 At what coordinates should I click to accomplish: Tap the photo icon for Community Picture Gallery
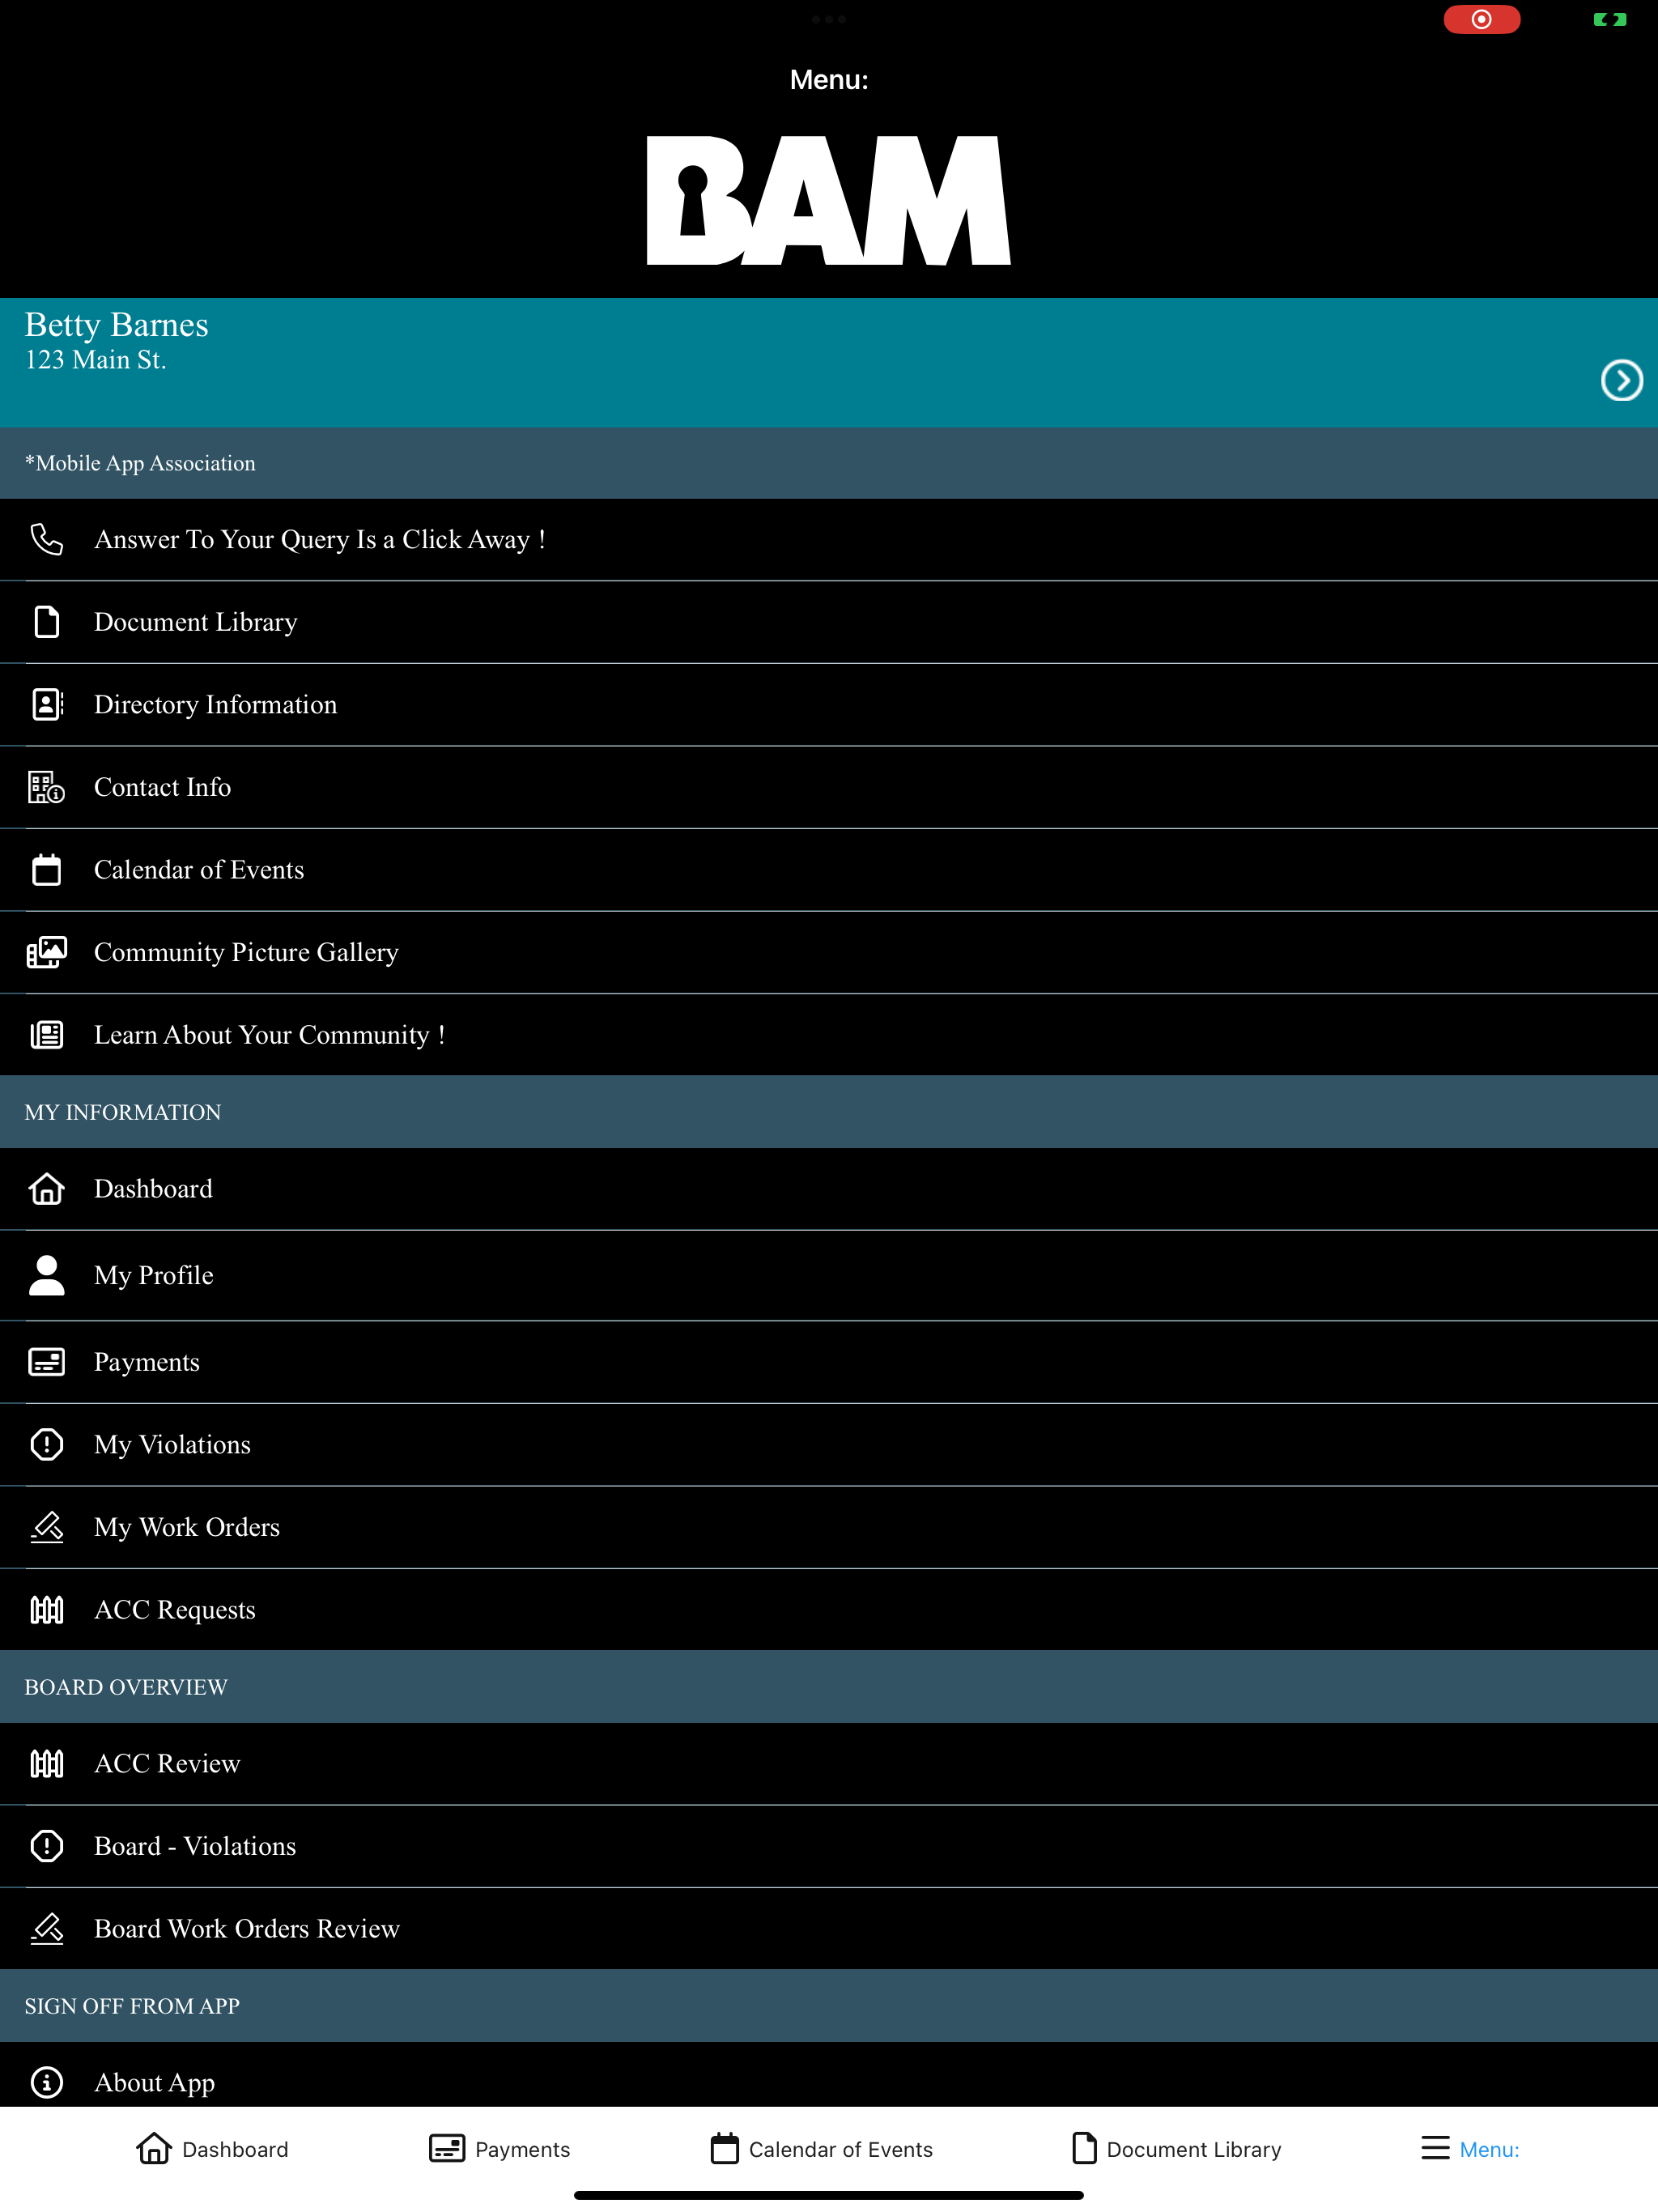[x=47, y=952]
